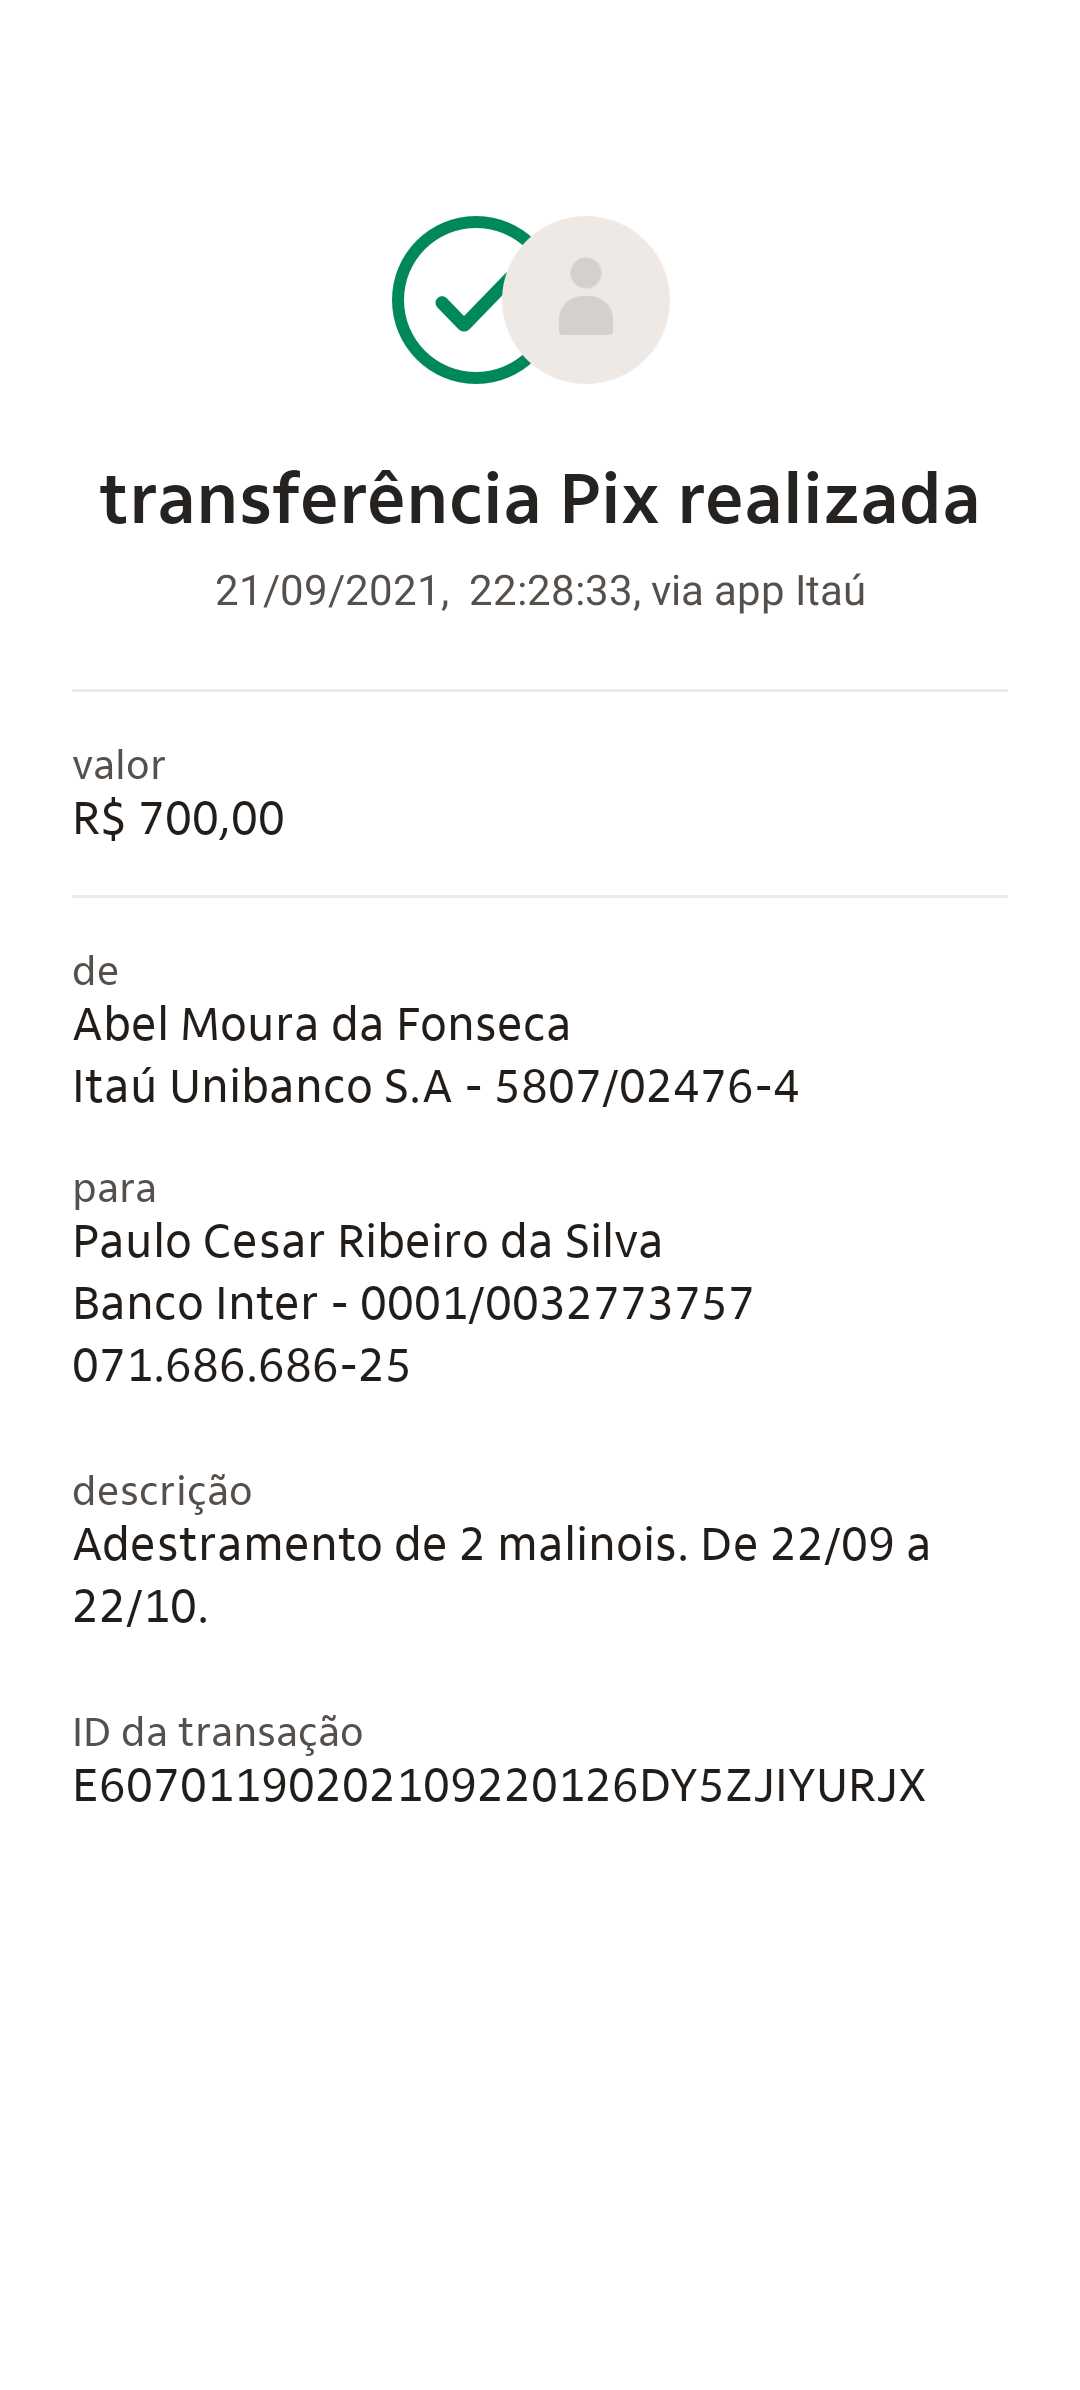Image resolution: width=1080 pixels, height=2390 pixels.
Task: Click the divider line below R$ 700,00
Action: (540, 896)
